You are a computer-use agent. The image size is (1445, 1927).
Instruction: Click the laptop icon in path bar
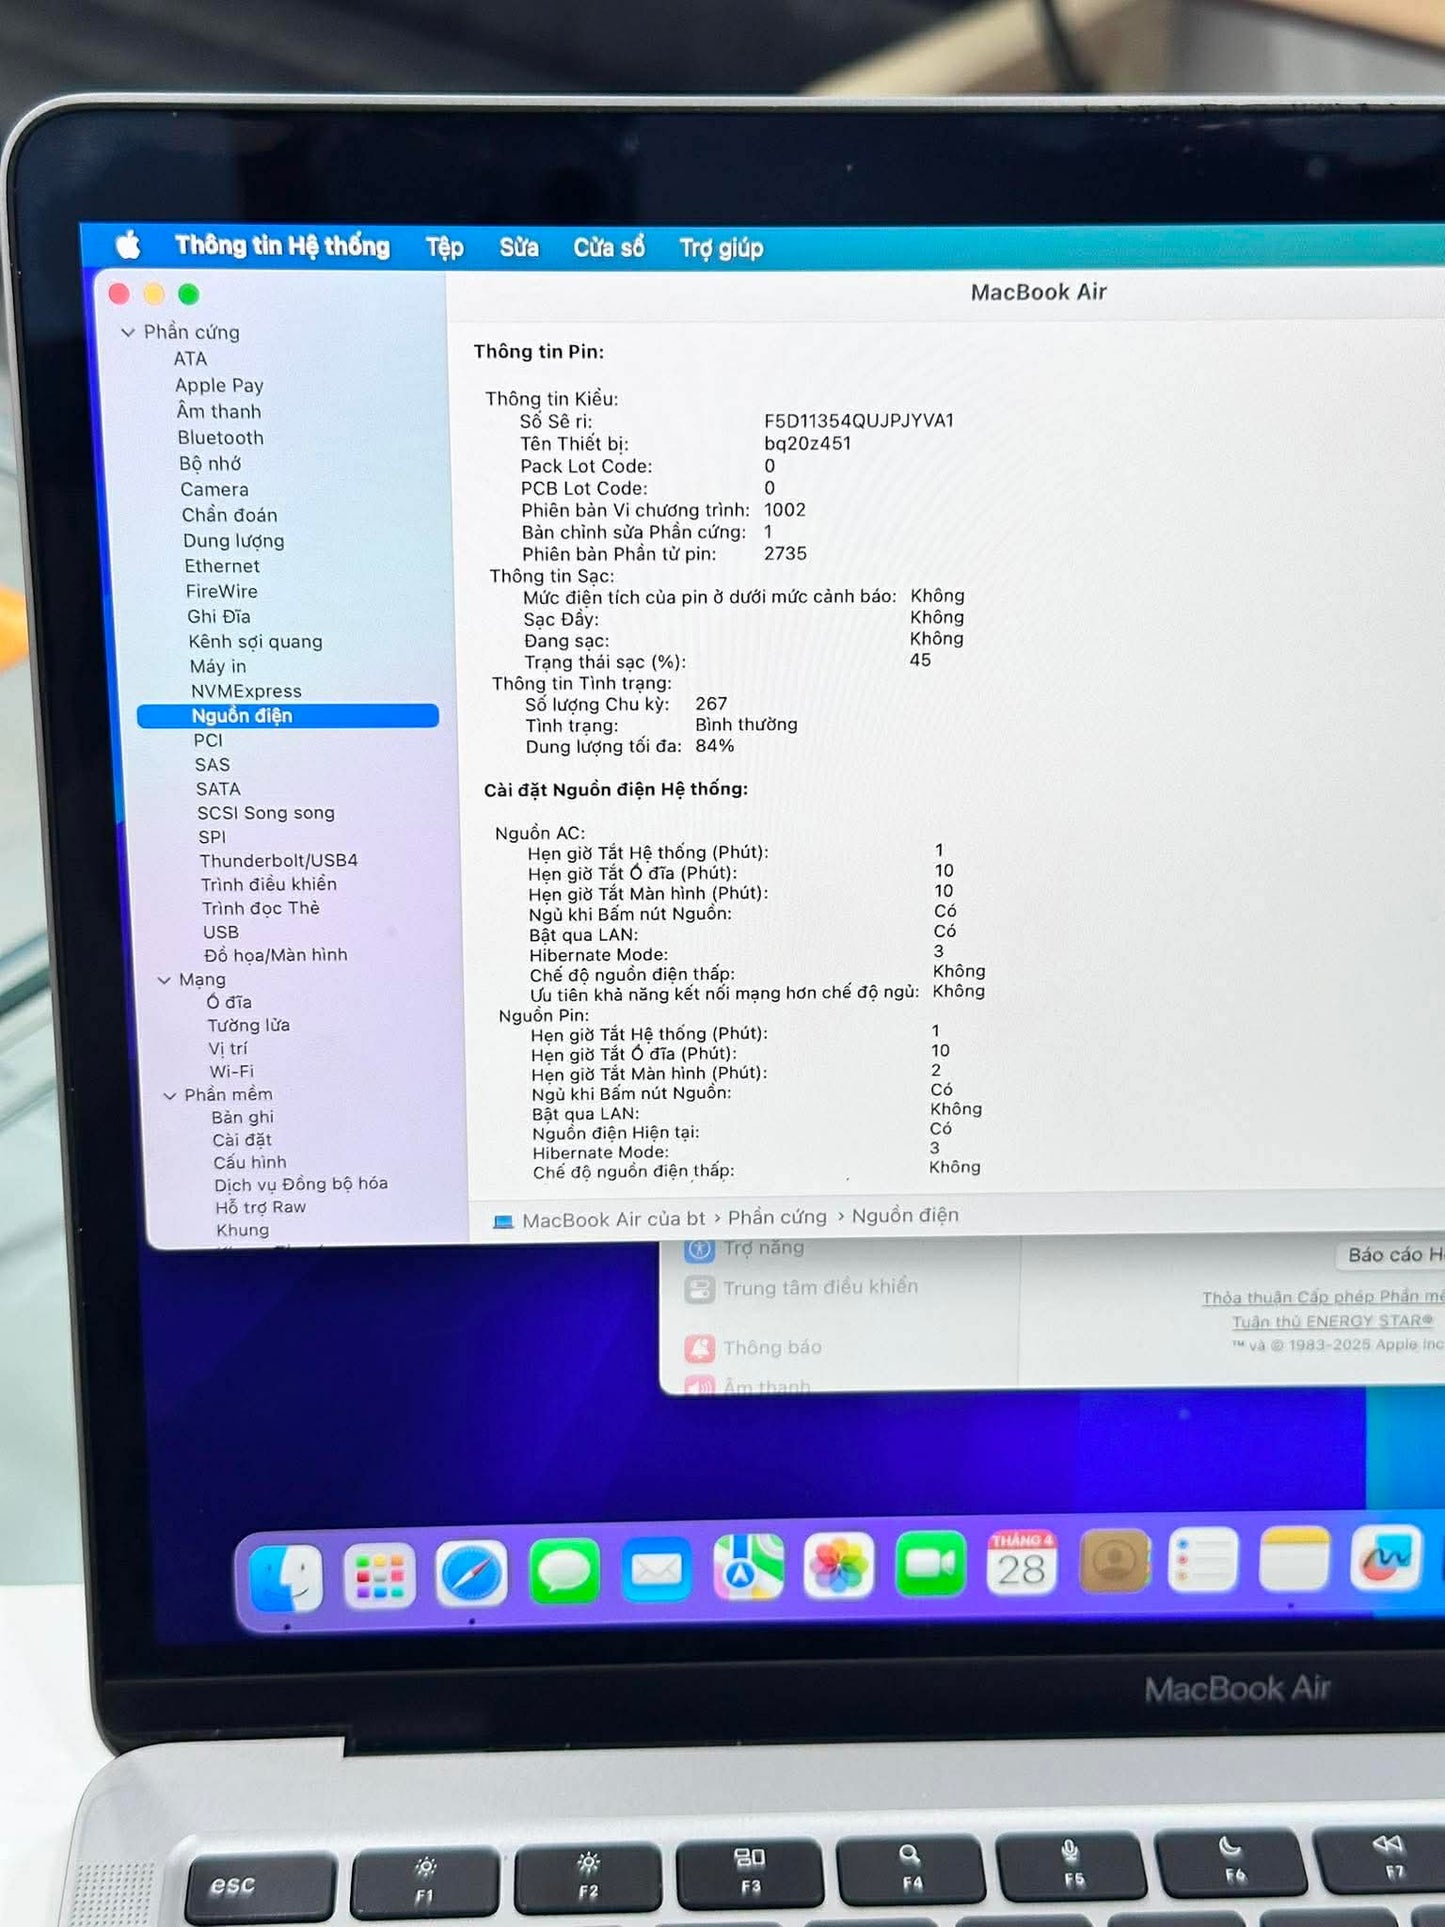pos(503,1221)
